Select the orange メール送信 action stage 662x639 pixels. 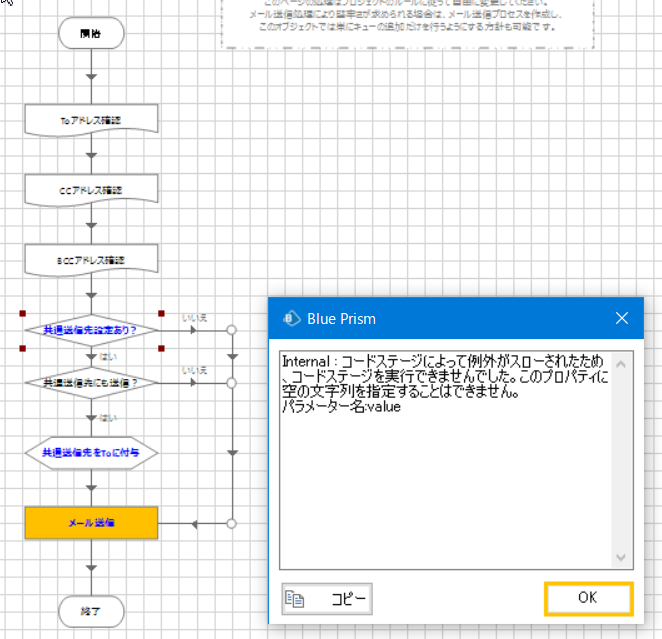(x=91, y=523)
